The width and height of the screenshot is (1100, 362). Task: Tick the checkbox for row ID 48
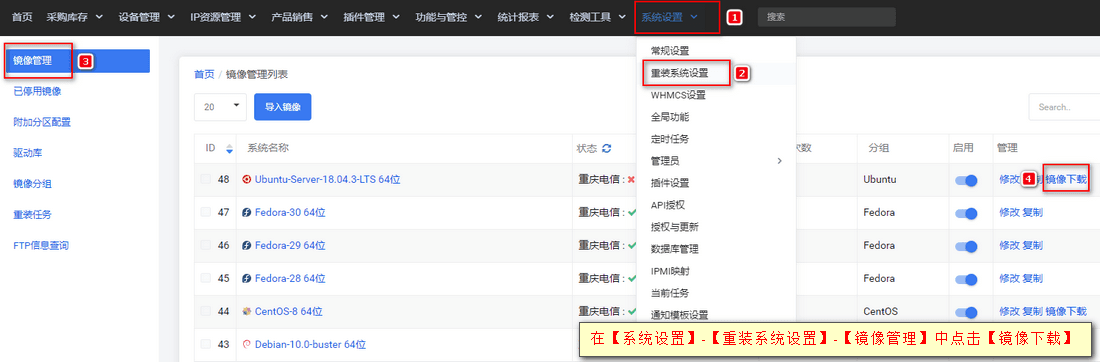(206, 180)
